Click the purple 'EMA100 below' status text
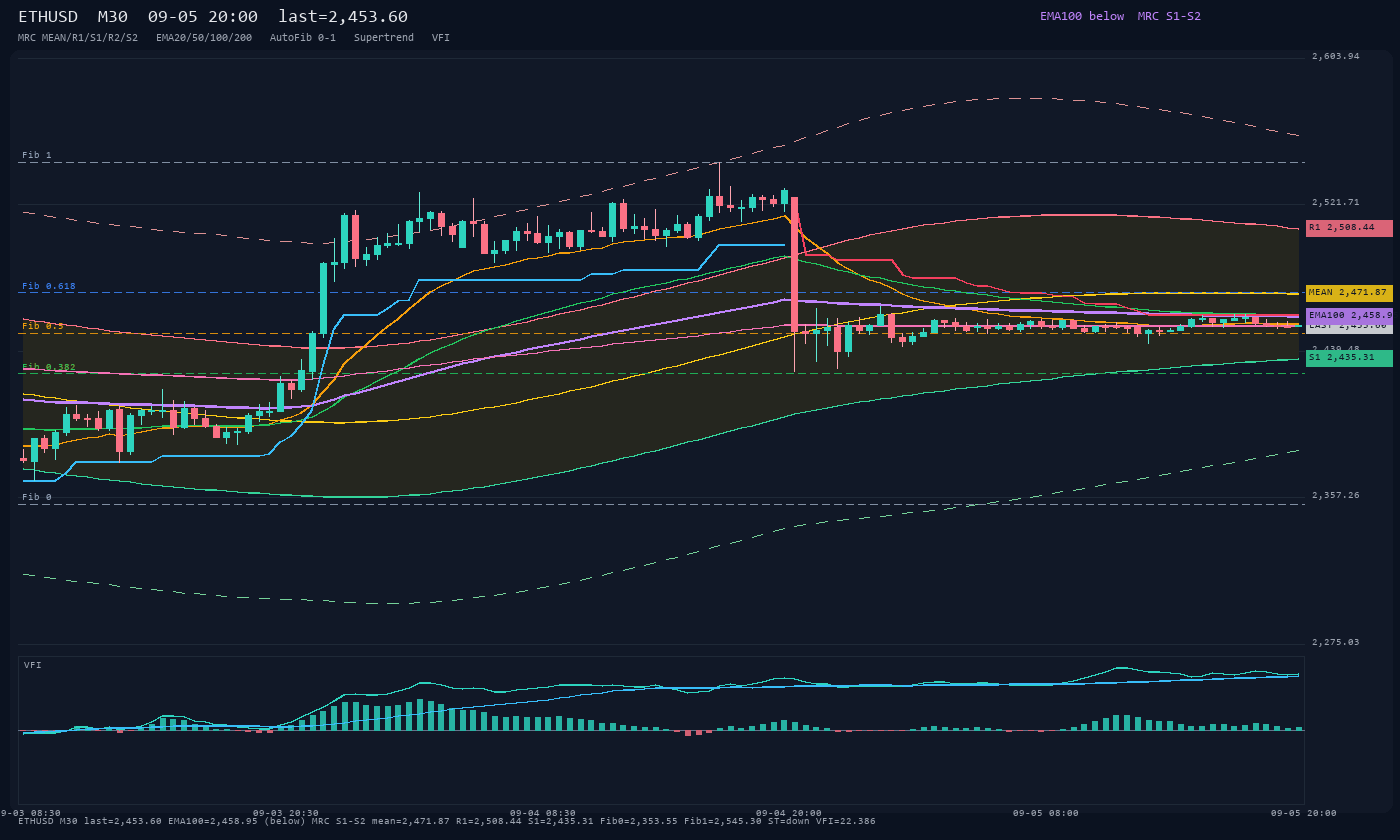Viewport: 1400px width, 840px height. click(x=1082, y=16)
